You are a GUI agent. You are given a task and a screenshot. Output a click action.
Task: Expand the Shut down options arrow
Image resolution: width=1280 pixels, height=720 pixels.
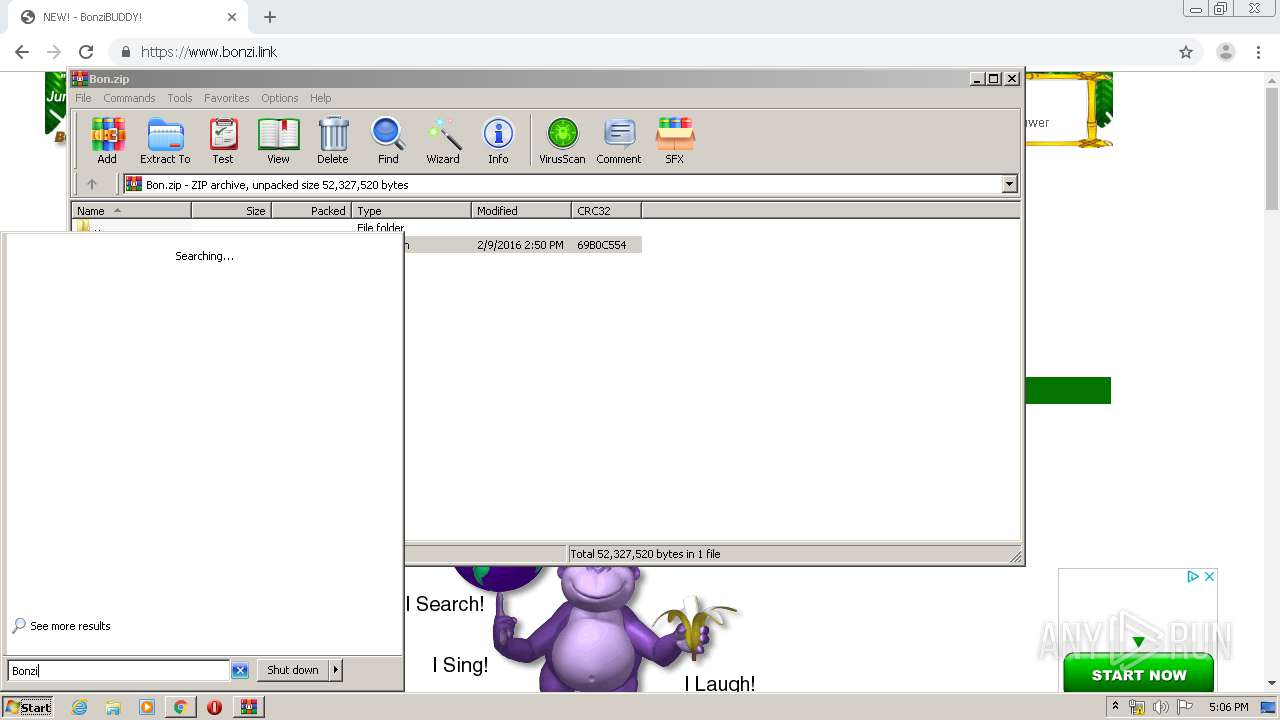point(336,670)
